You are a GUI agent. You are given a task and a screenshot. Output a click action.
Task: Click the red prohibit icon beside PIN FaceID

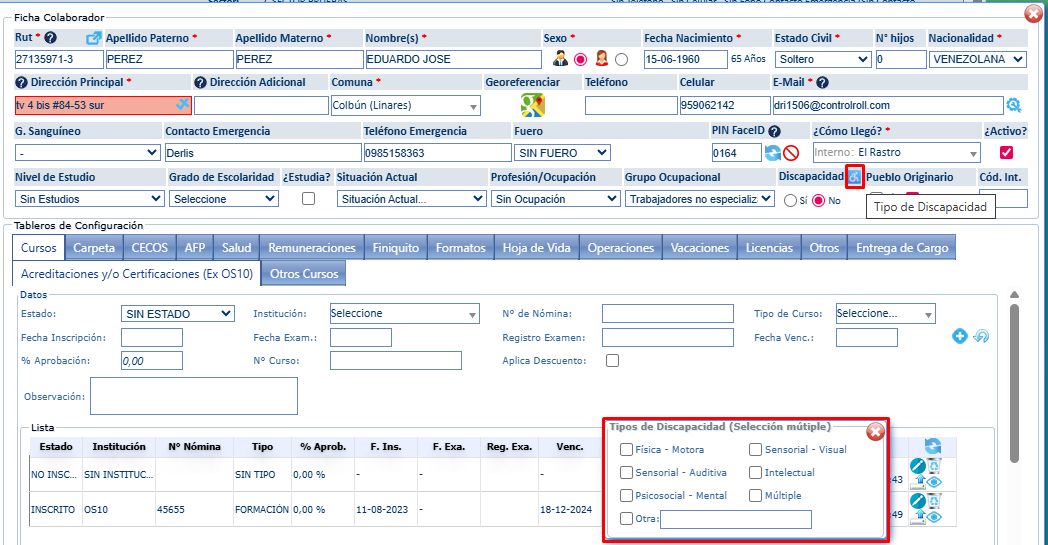click(x=790, y=153)
